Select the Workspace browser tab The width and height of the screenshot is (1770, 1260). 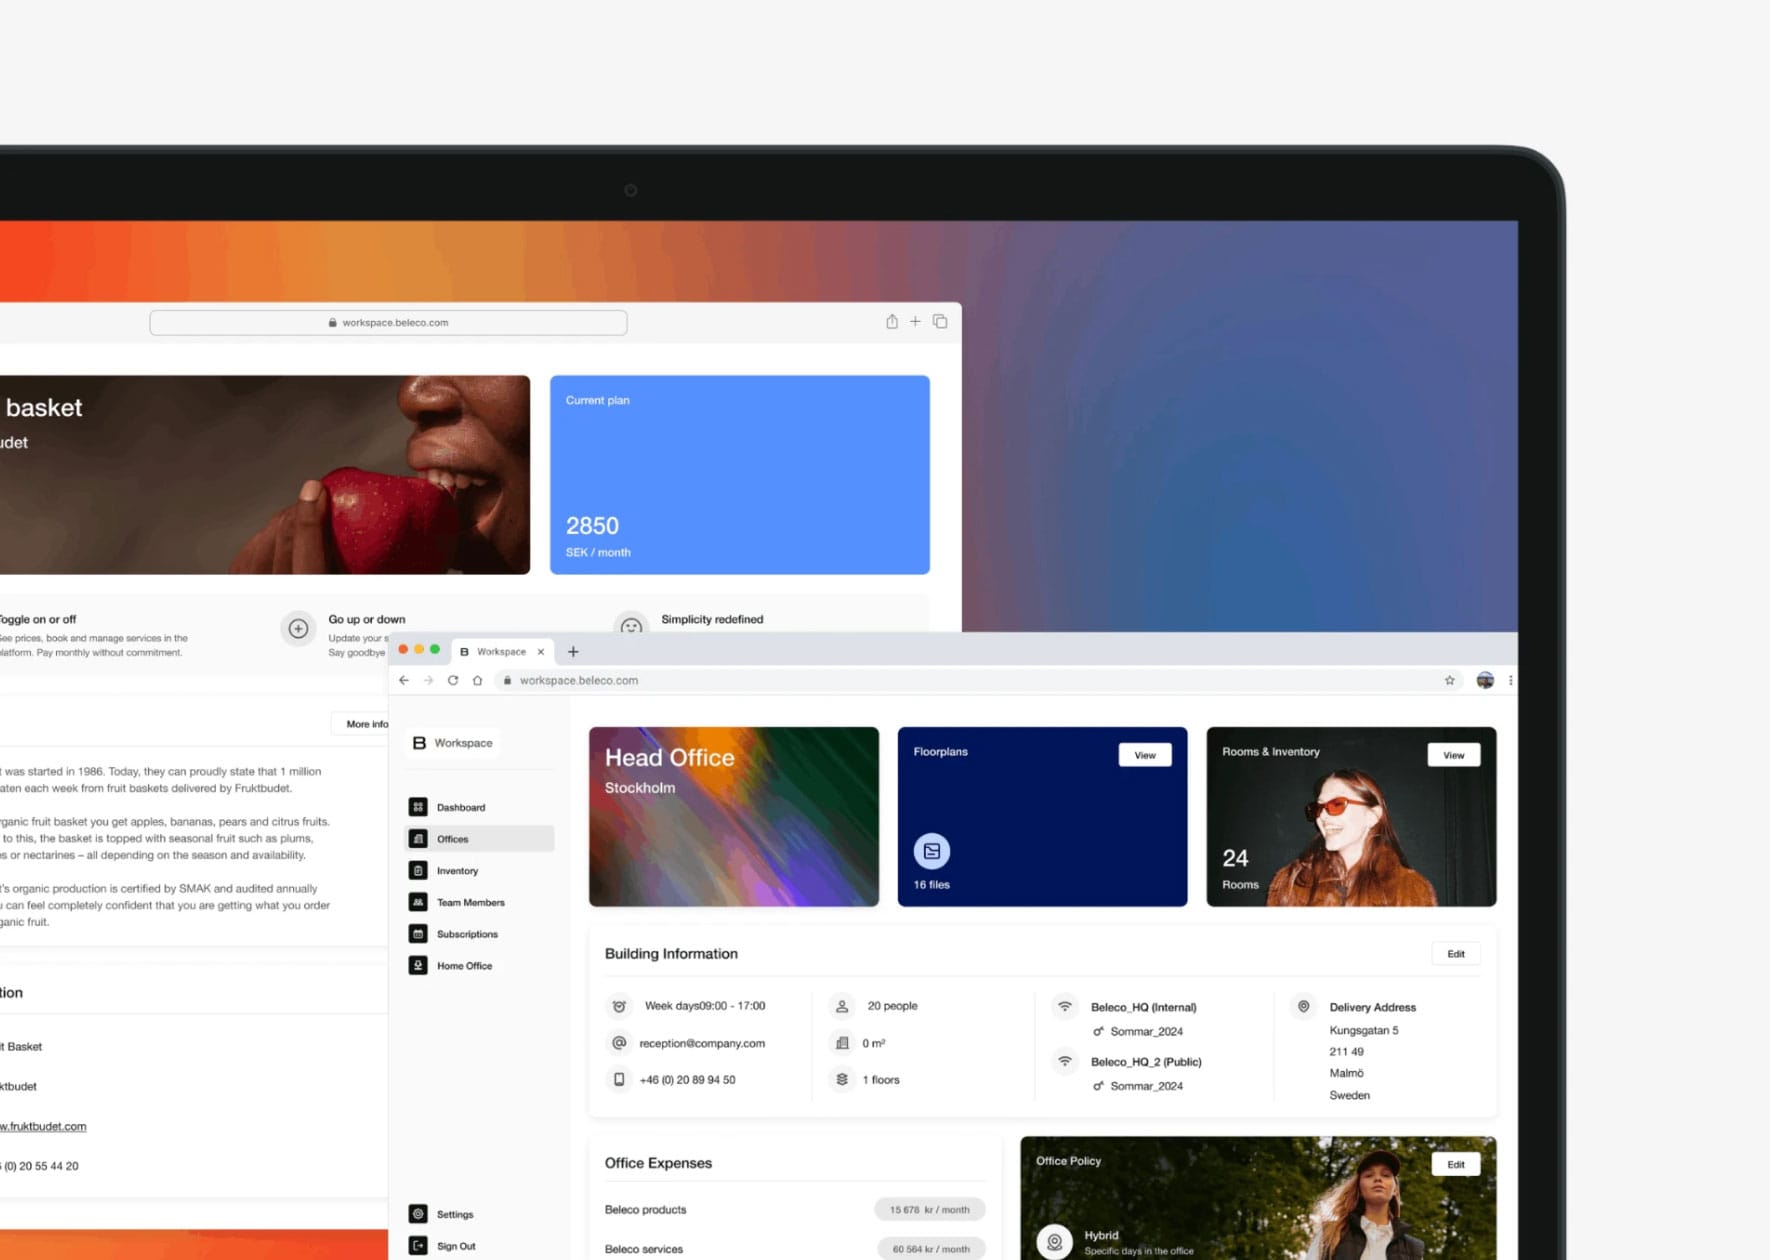coord(501,652)
